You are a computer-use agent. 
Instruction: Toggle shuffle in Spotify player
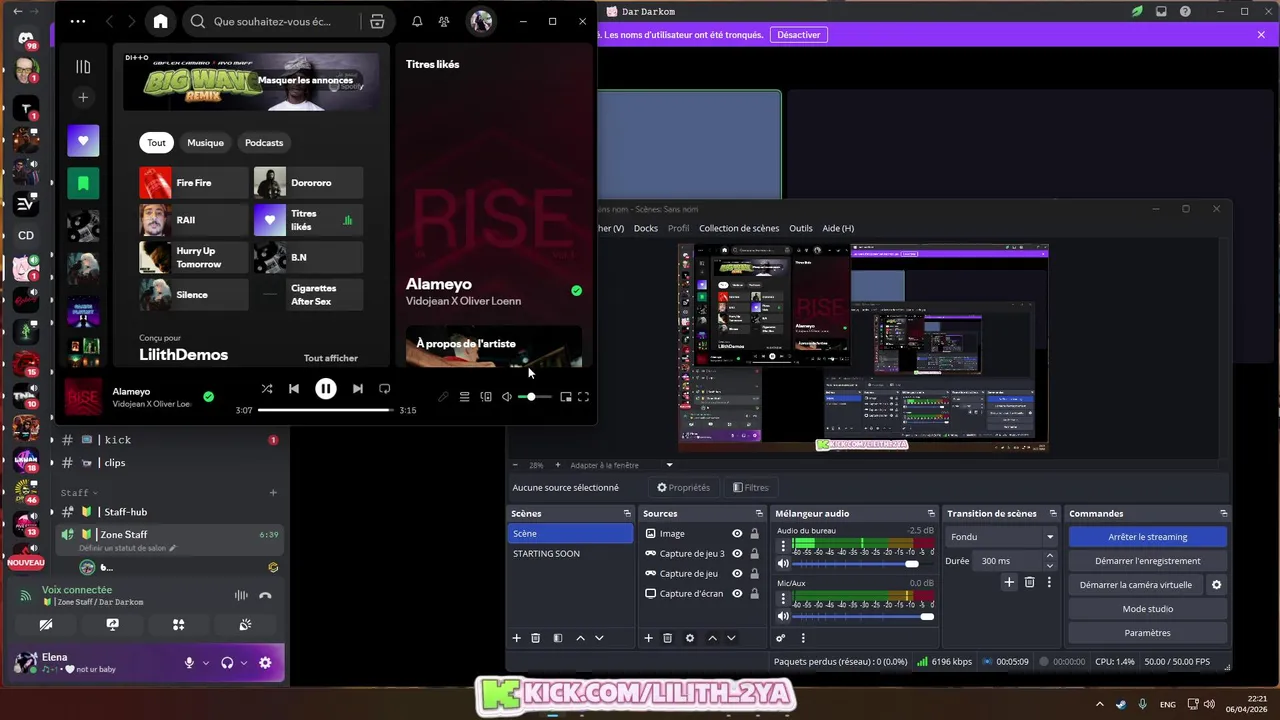266,389
